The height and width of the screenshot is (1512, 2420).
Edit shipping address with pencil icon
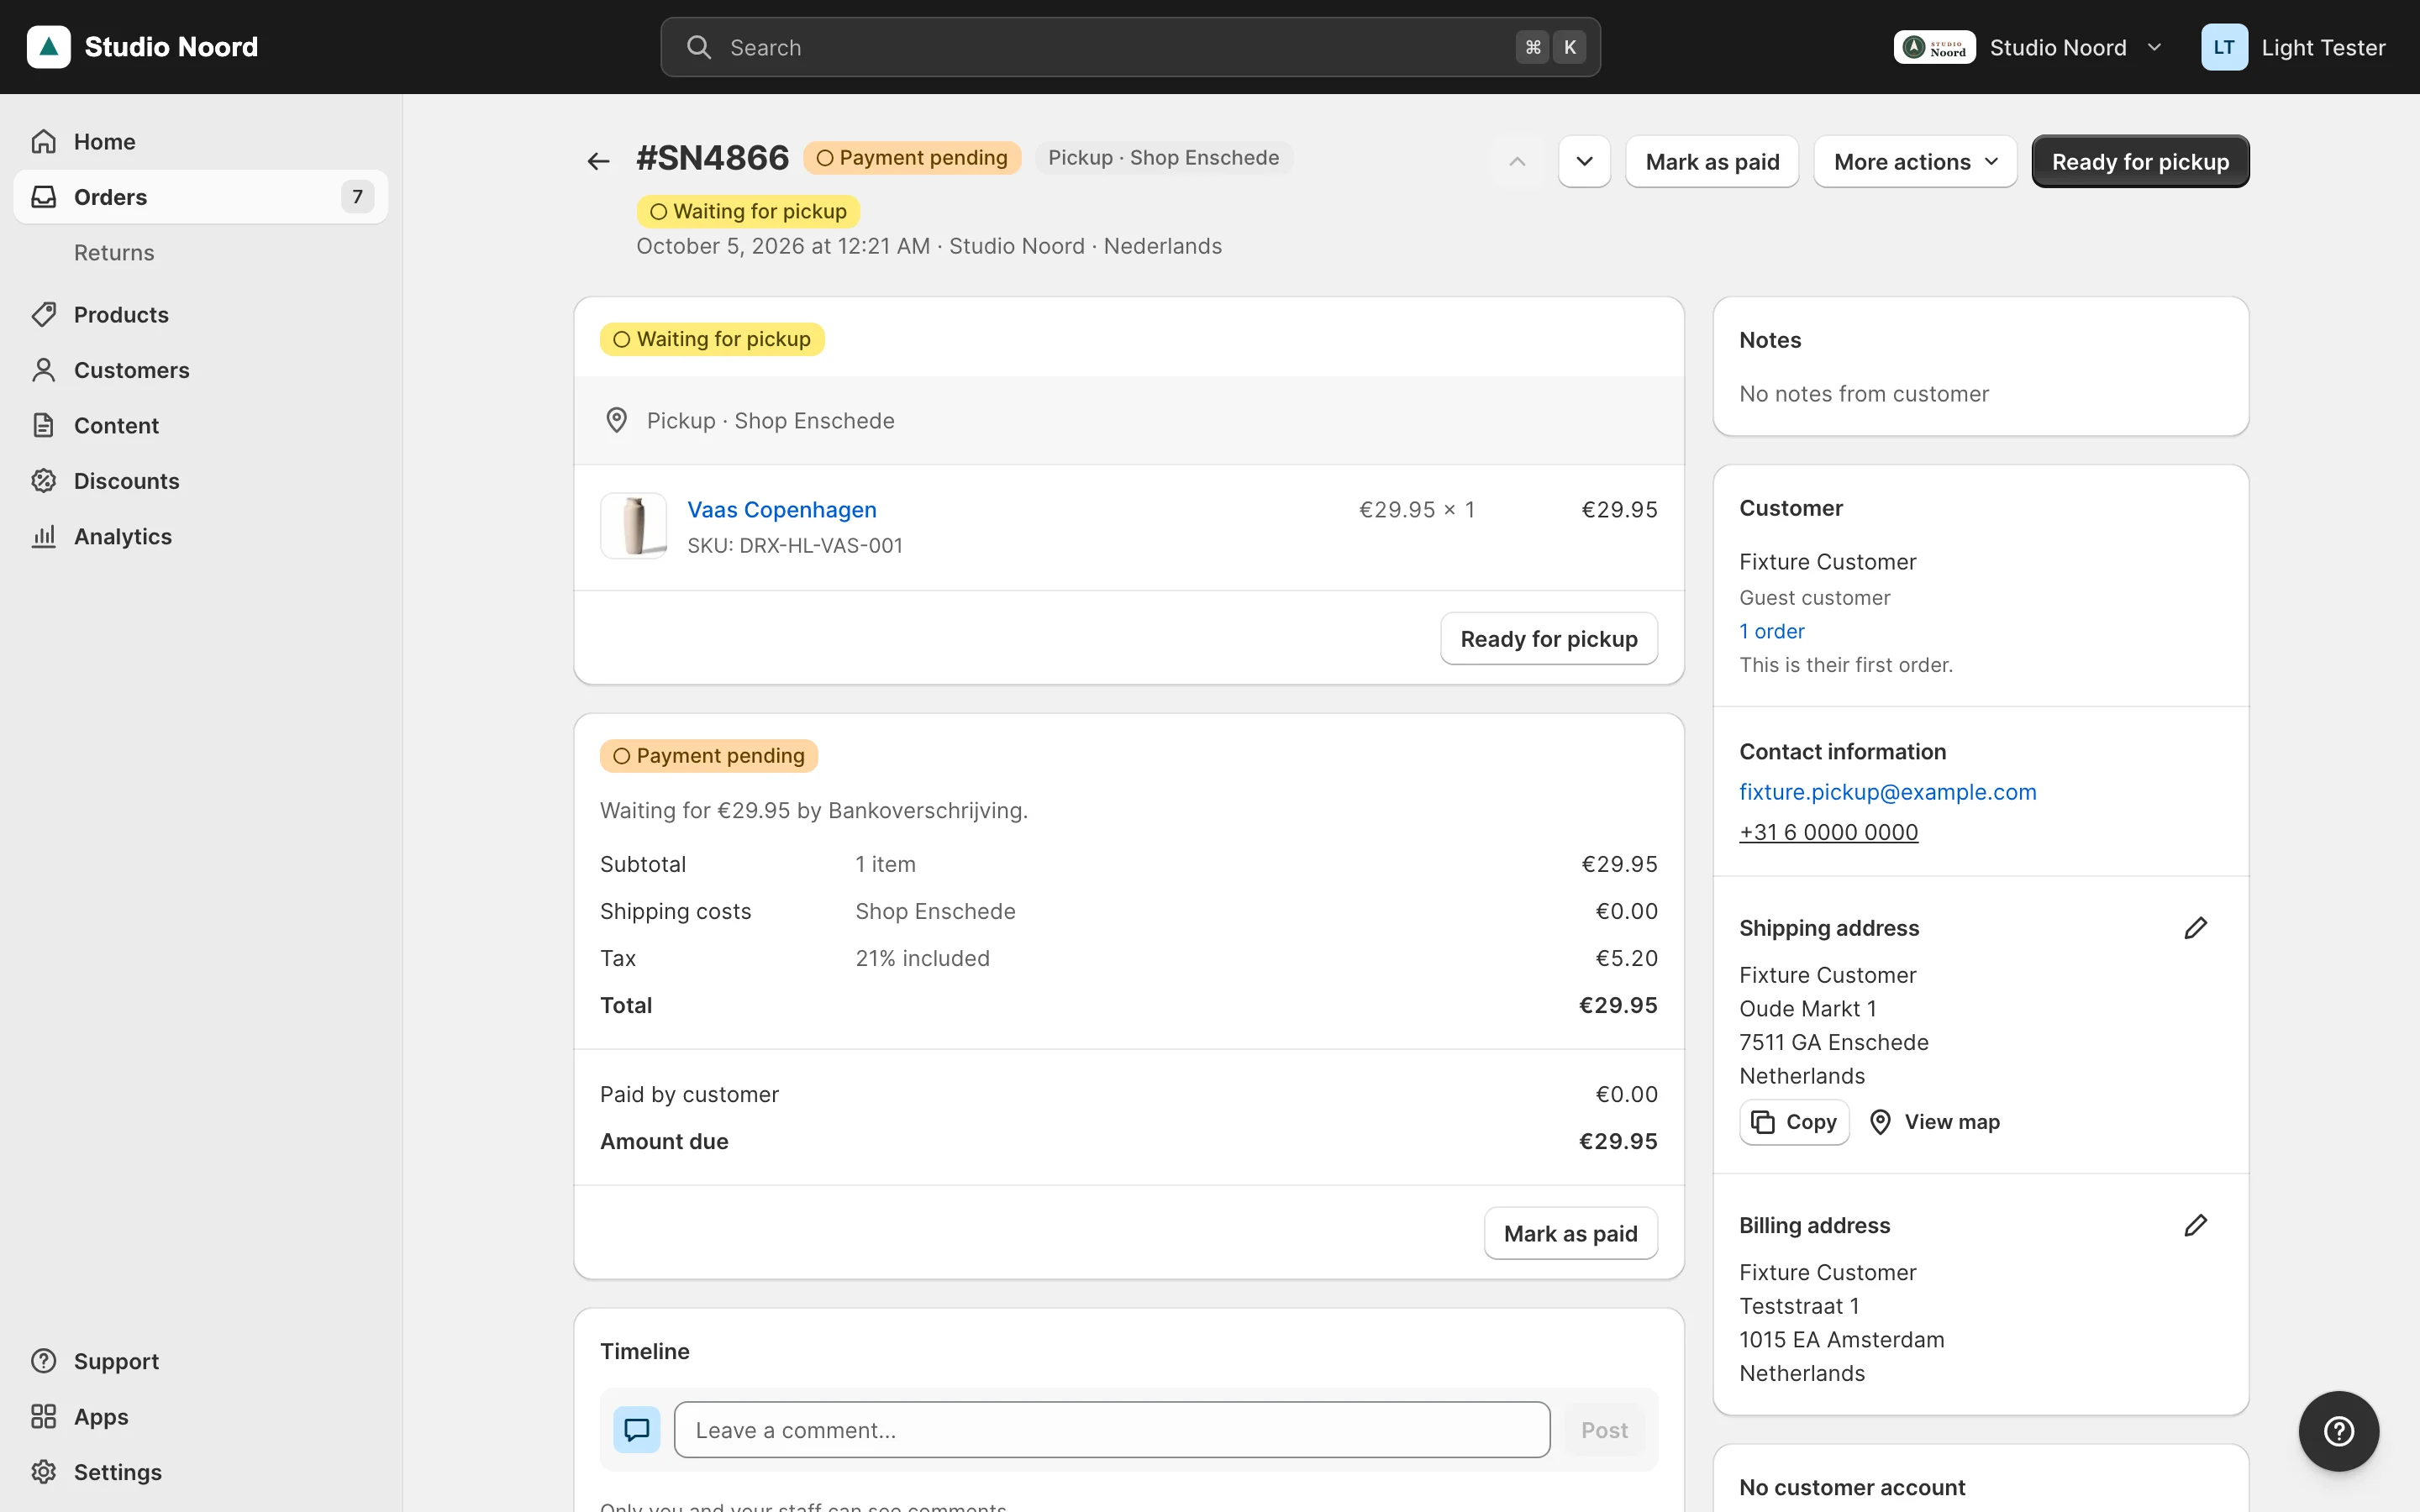point(2195,928)
